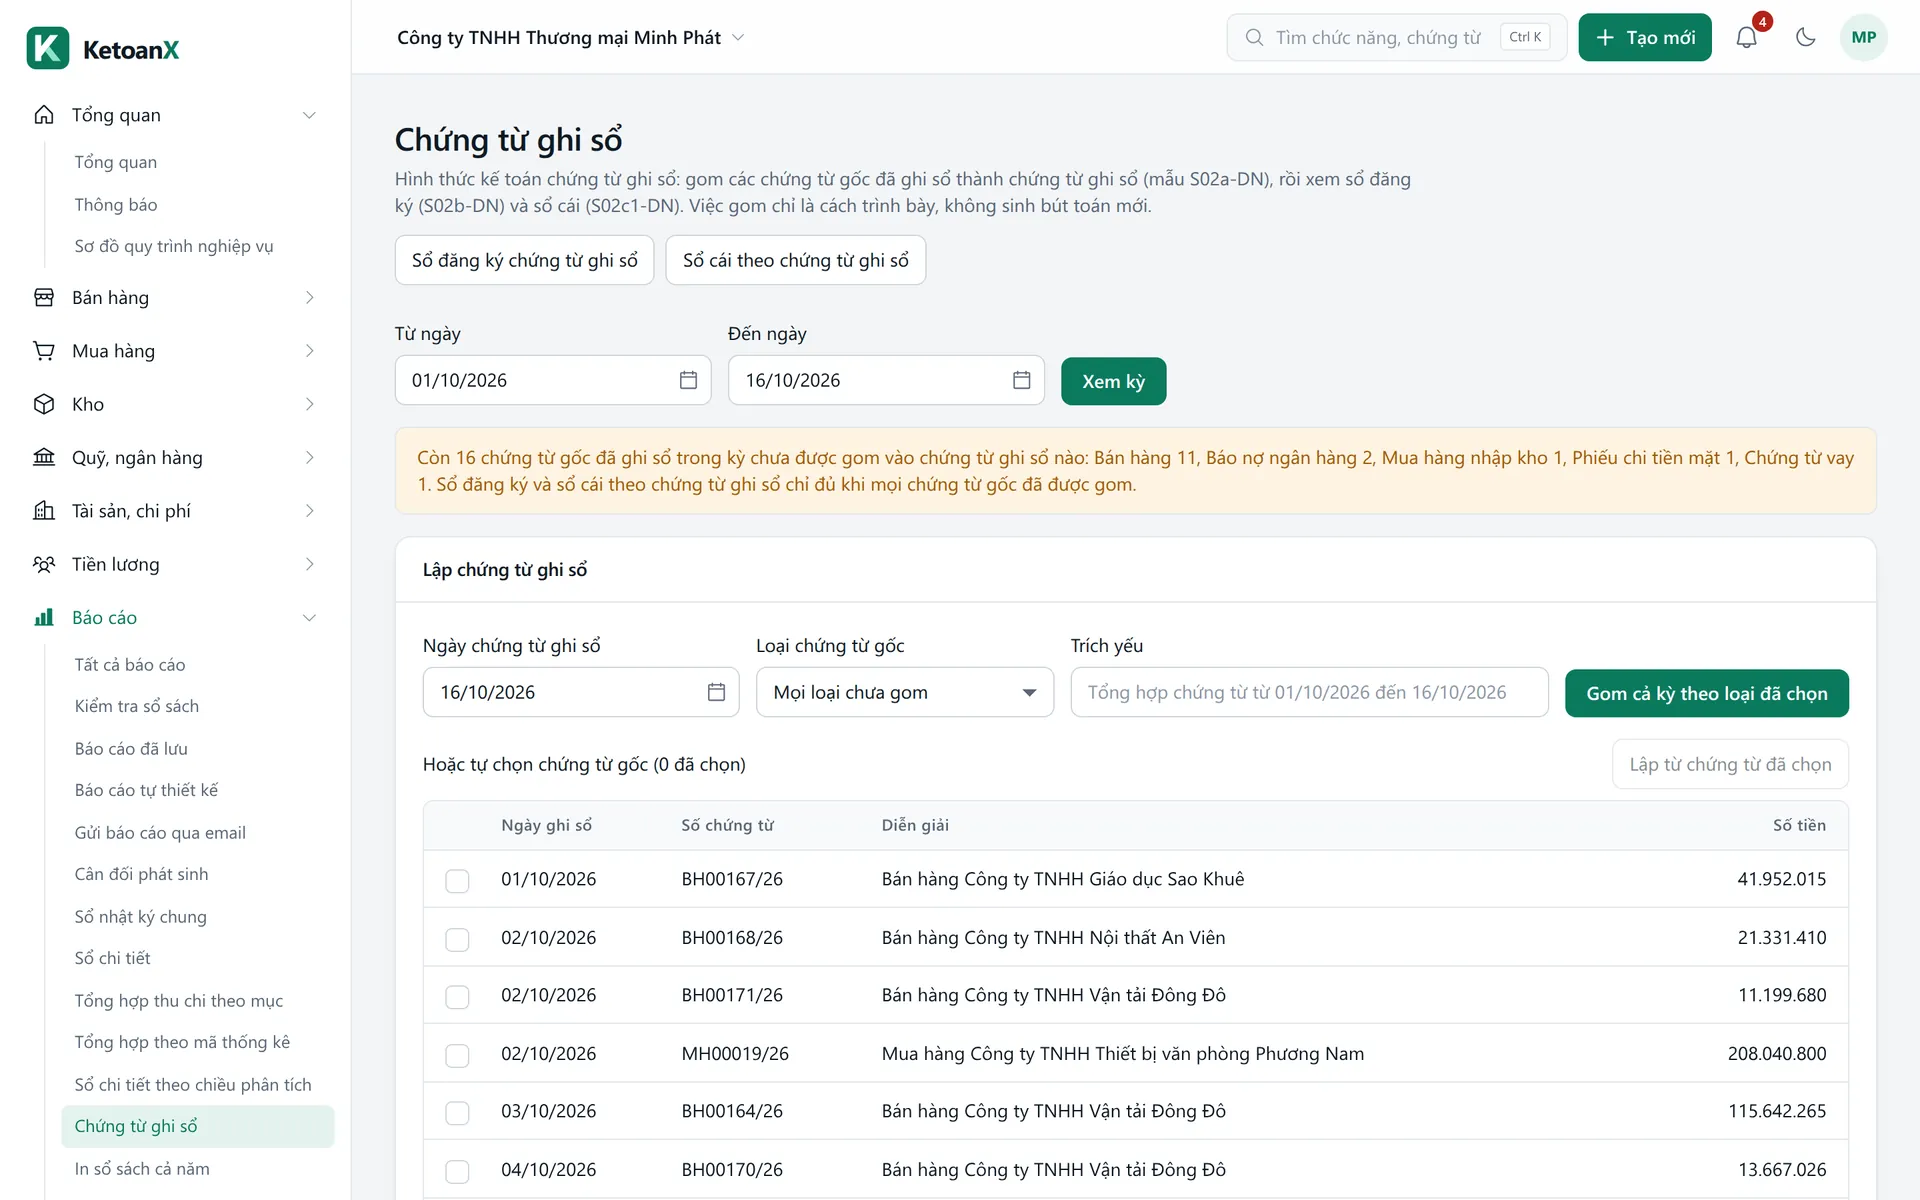Click the Xem kỳ button
This screenshot has width=1920, height=1200.
1113,381
